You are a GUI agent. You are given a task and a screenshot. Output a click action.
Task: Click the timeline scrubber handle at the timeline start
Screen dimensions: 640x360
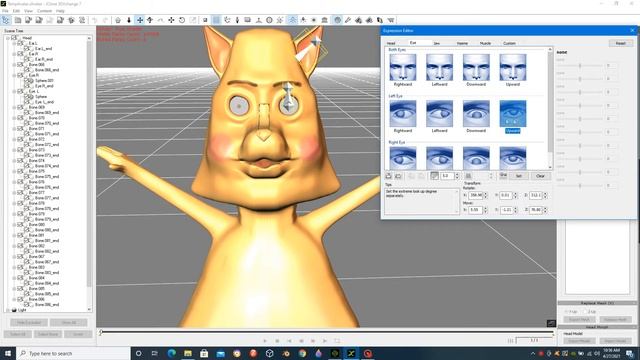pos(100,333)
